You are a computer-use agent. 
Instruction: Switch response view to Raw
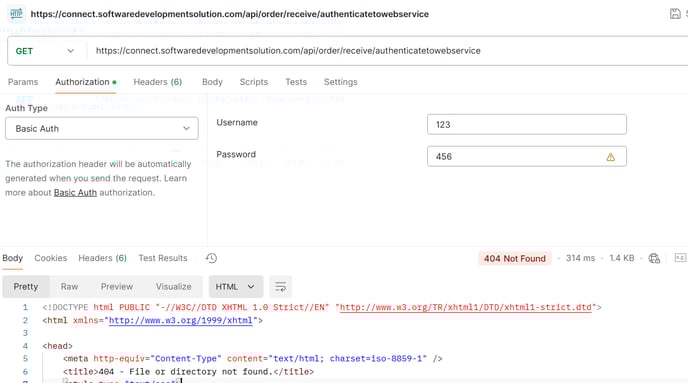coord(69,286)
